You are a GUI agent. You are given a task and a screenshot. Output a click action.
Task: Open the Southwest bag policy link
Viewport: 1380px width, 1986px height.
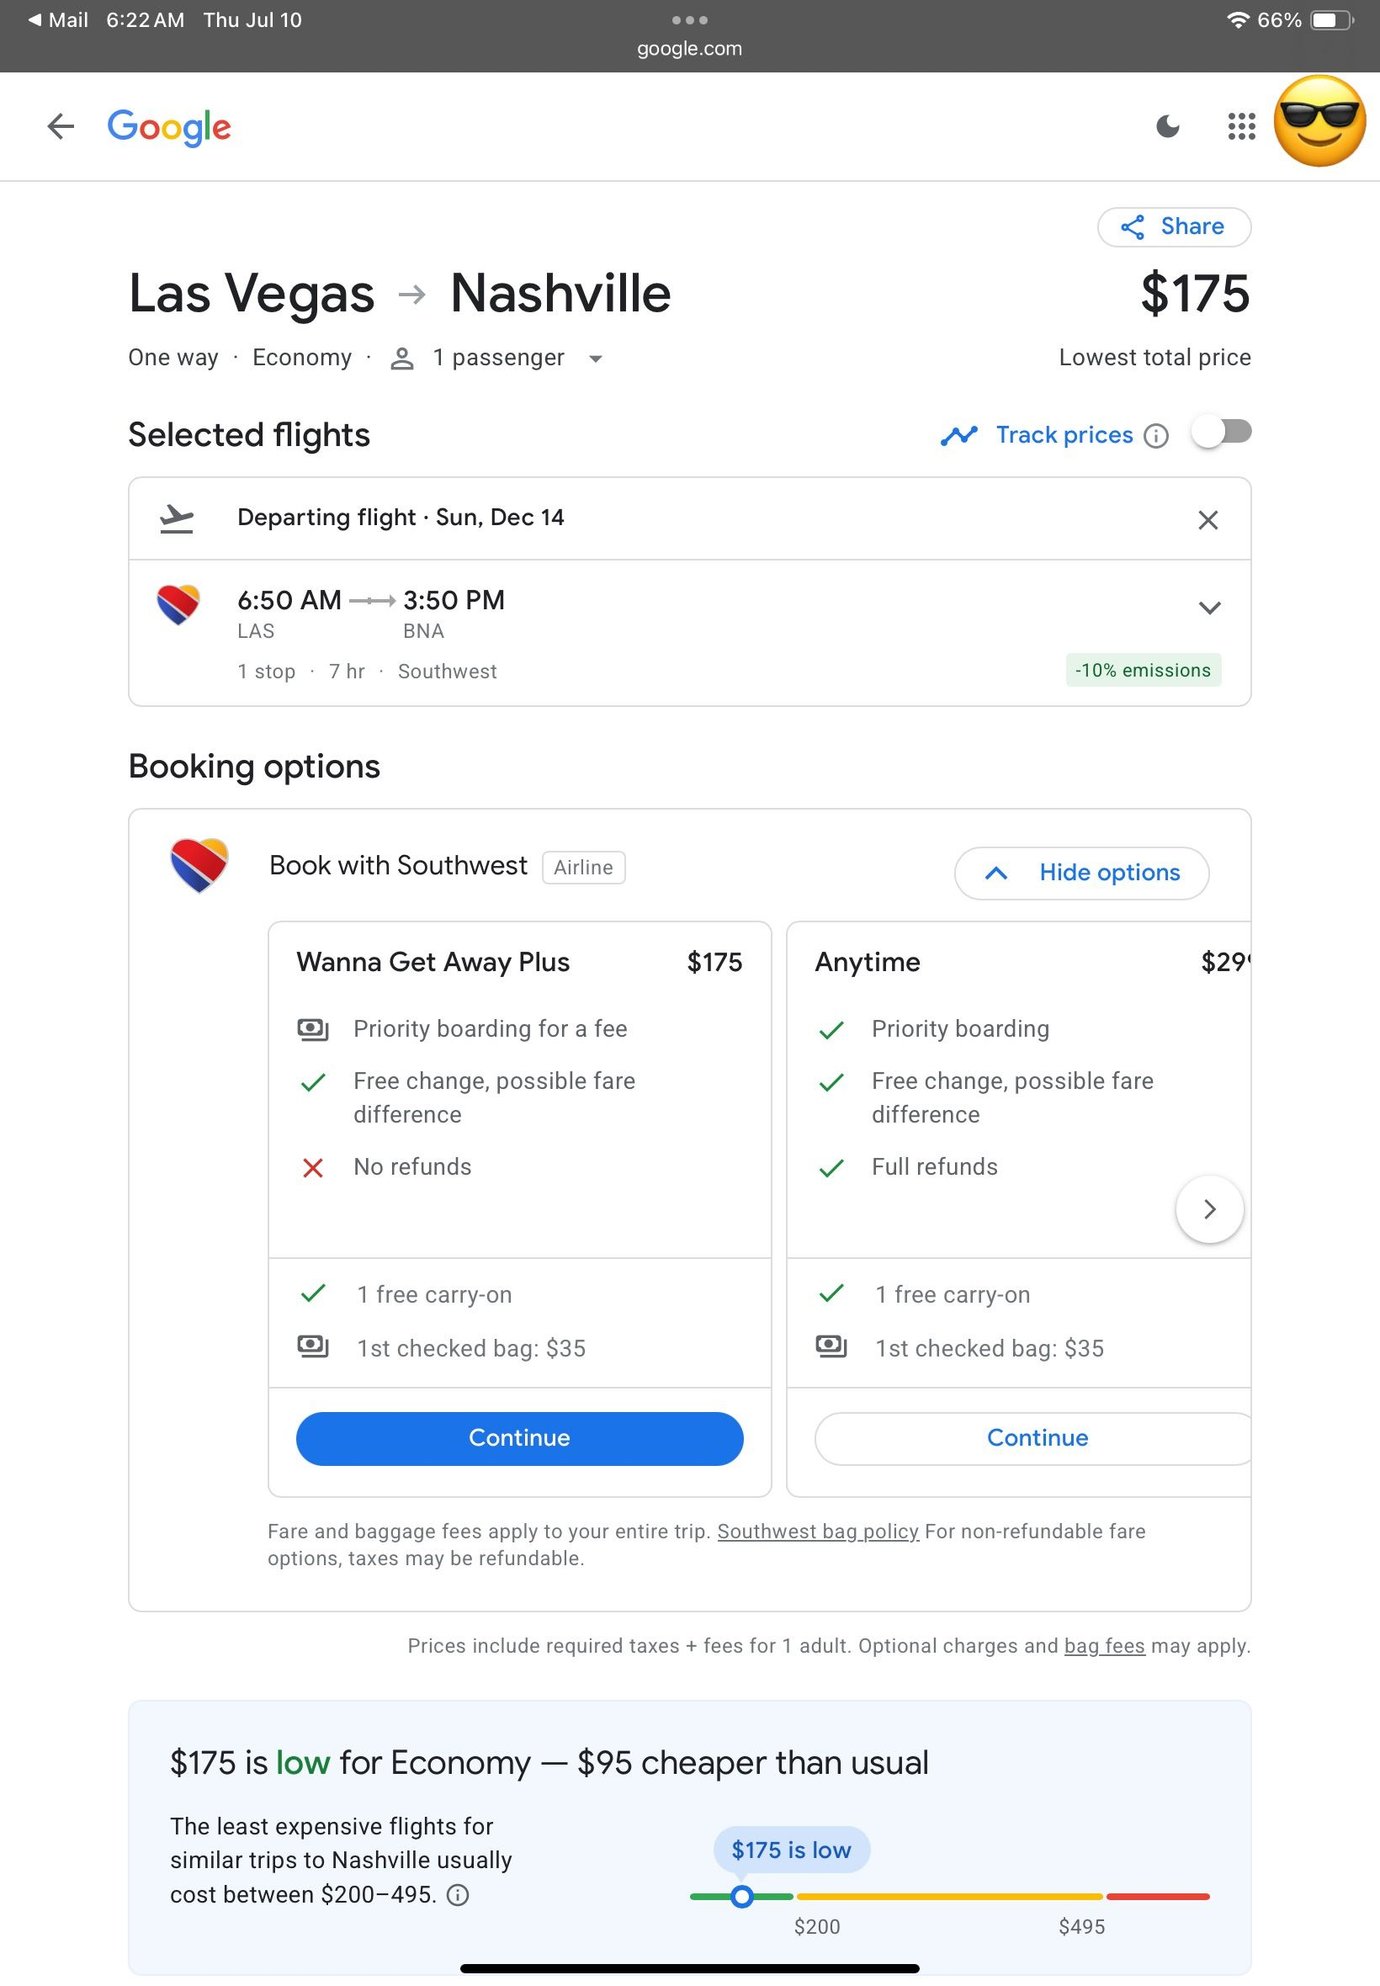(x=818, y=1531)
